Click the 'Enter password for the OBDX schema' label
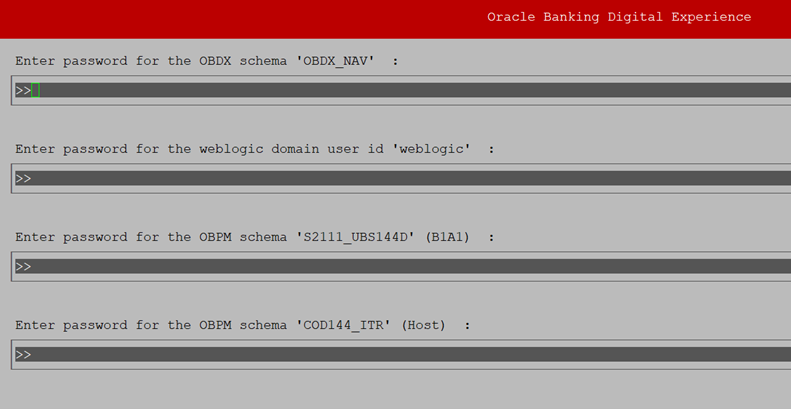791x409 pixels. tap(207, 62)
